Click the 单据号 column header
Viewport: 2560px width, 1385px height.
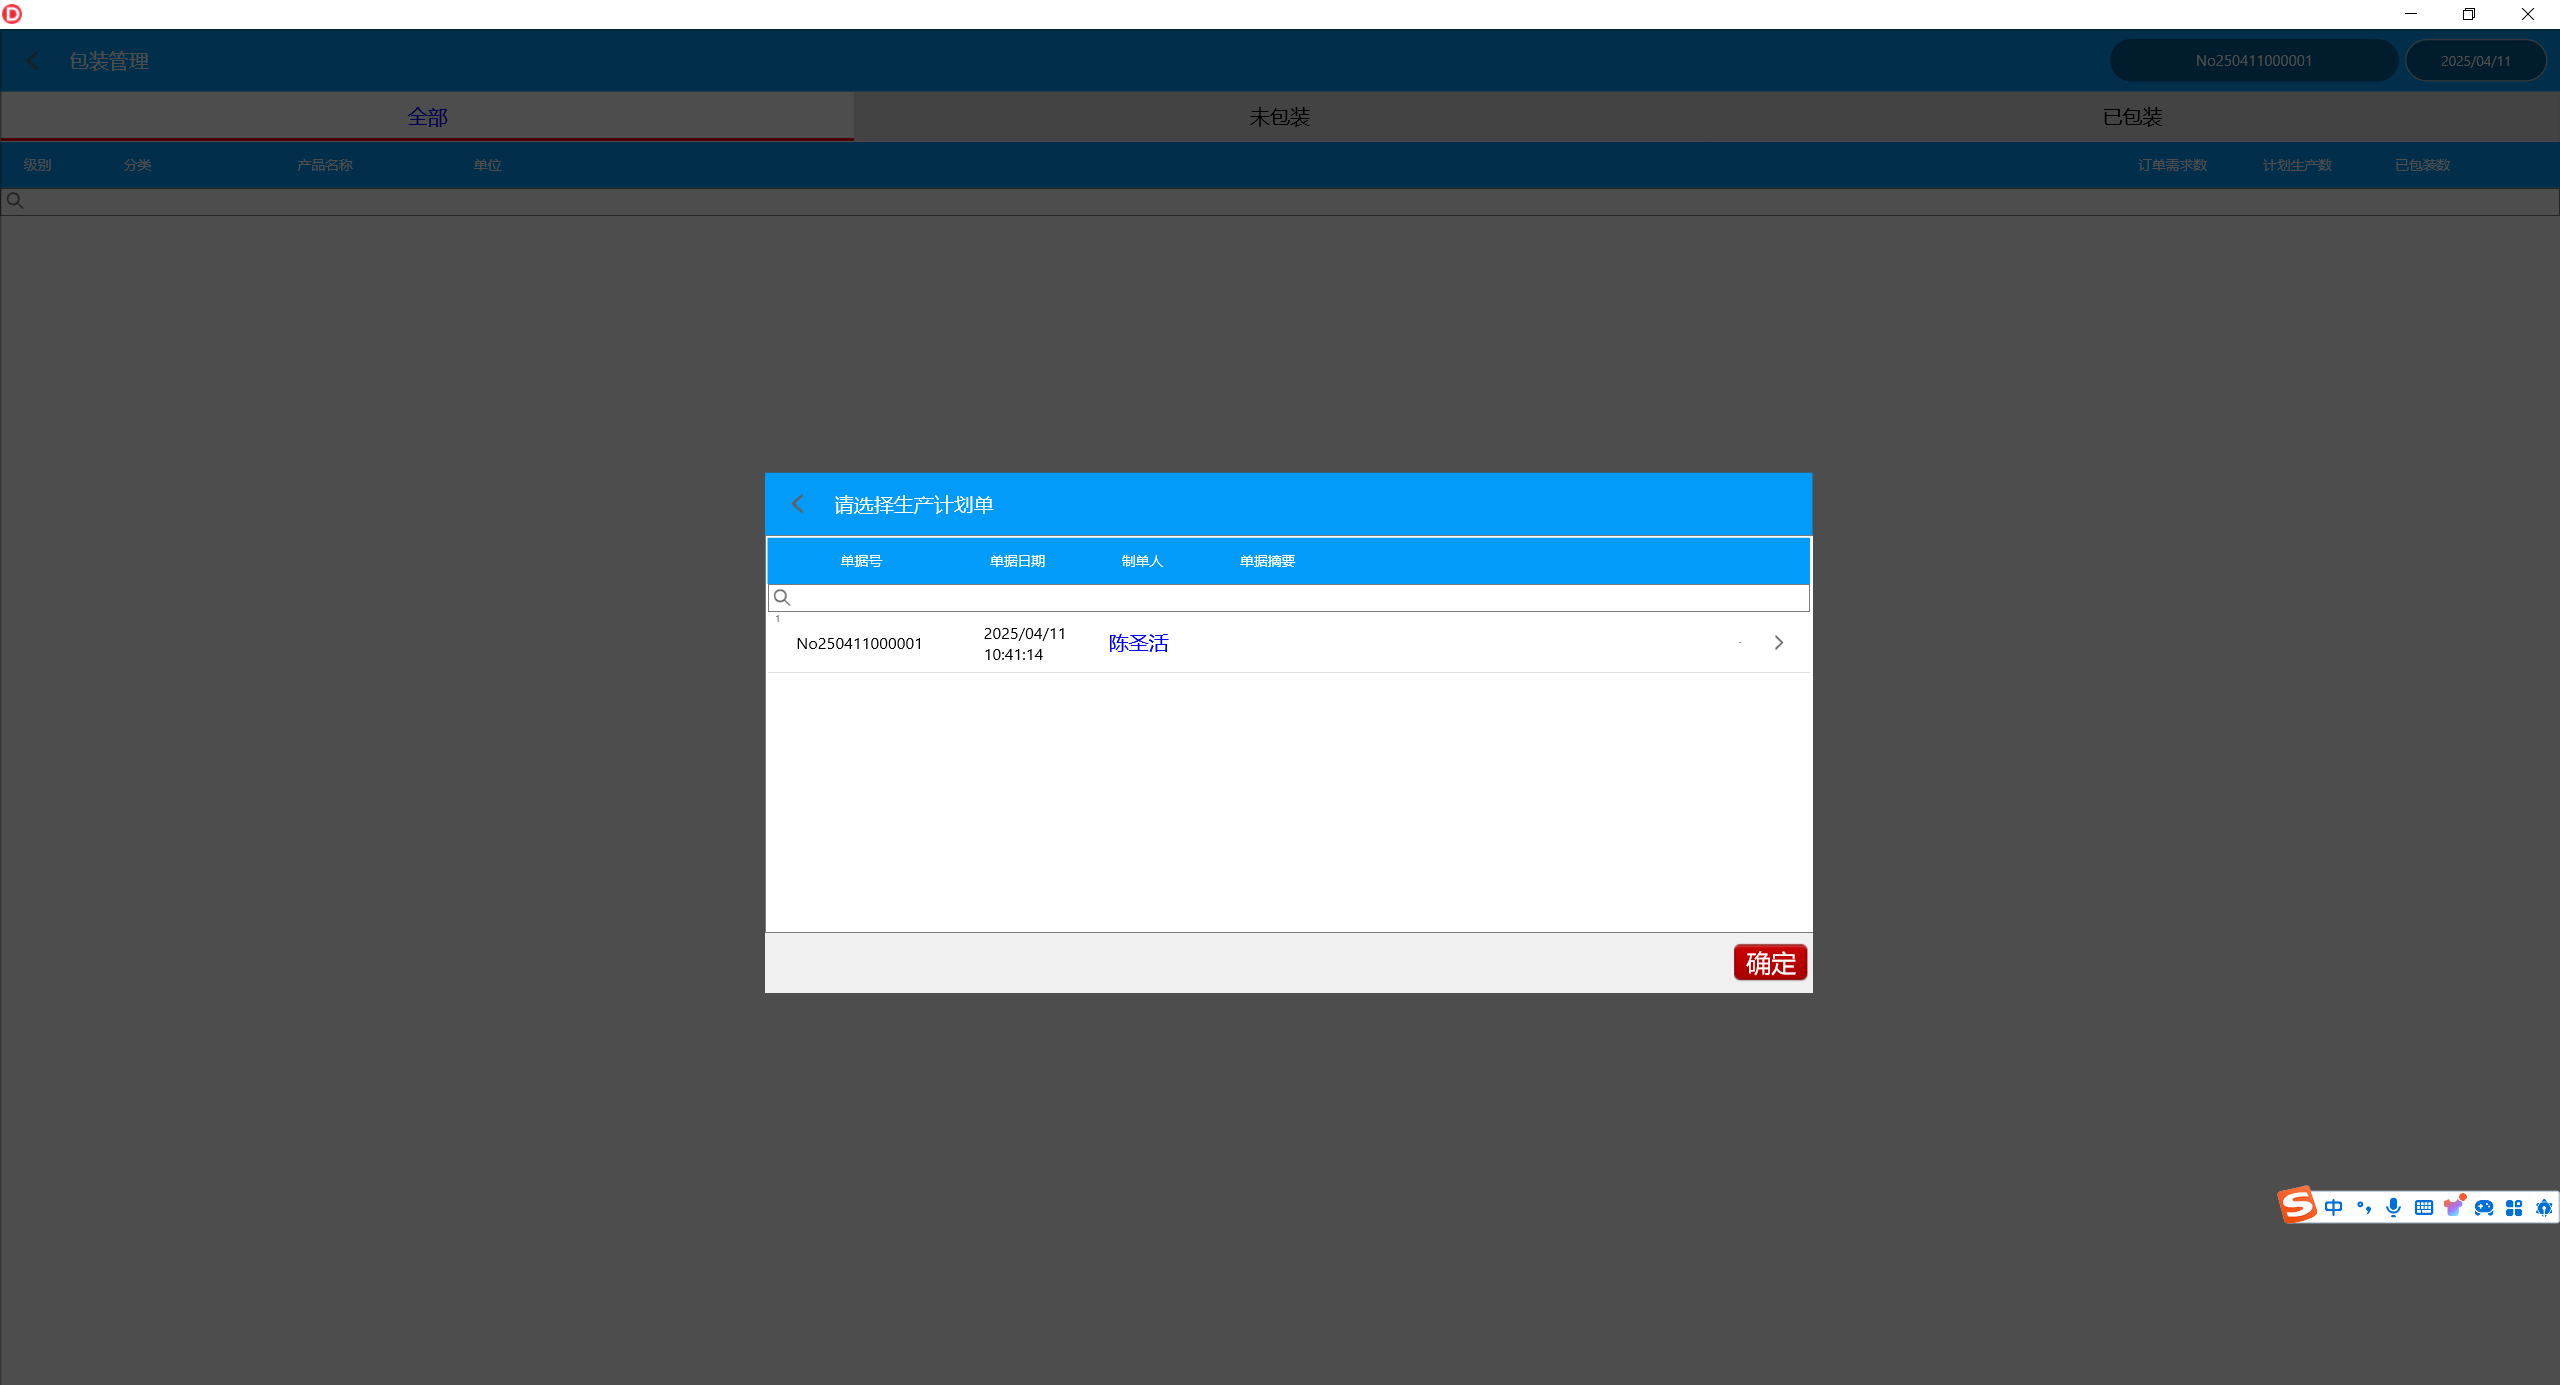[861, 561]
